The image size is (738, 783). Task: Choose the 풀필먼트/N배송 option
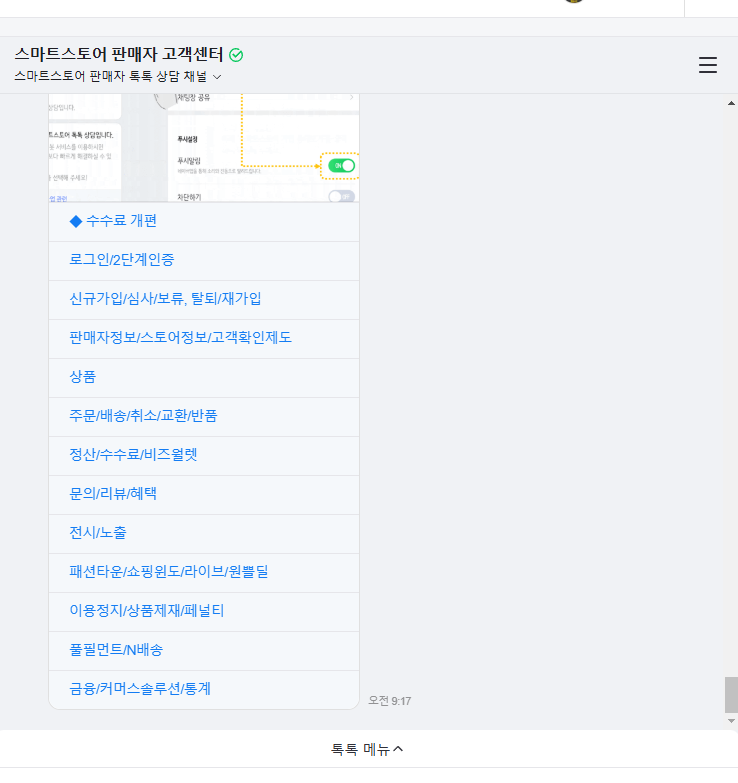point(204,651)
